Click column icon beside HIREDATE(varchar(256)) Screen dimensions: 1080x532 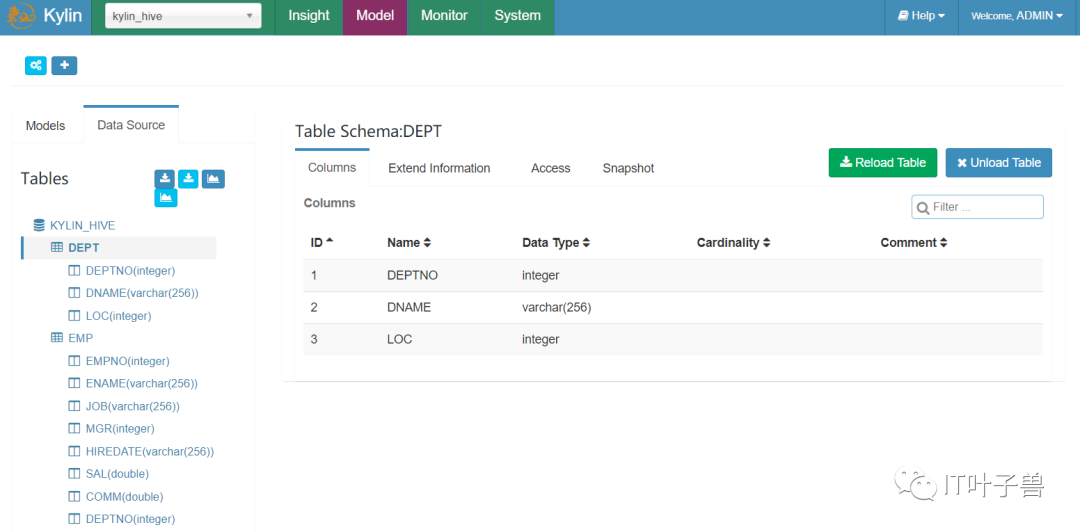[x=74, y=451]
